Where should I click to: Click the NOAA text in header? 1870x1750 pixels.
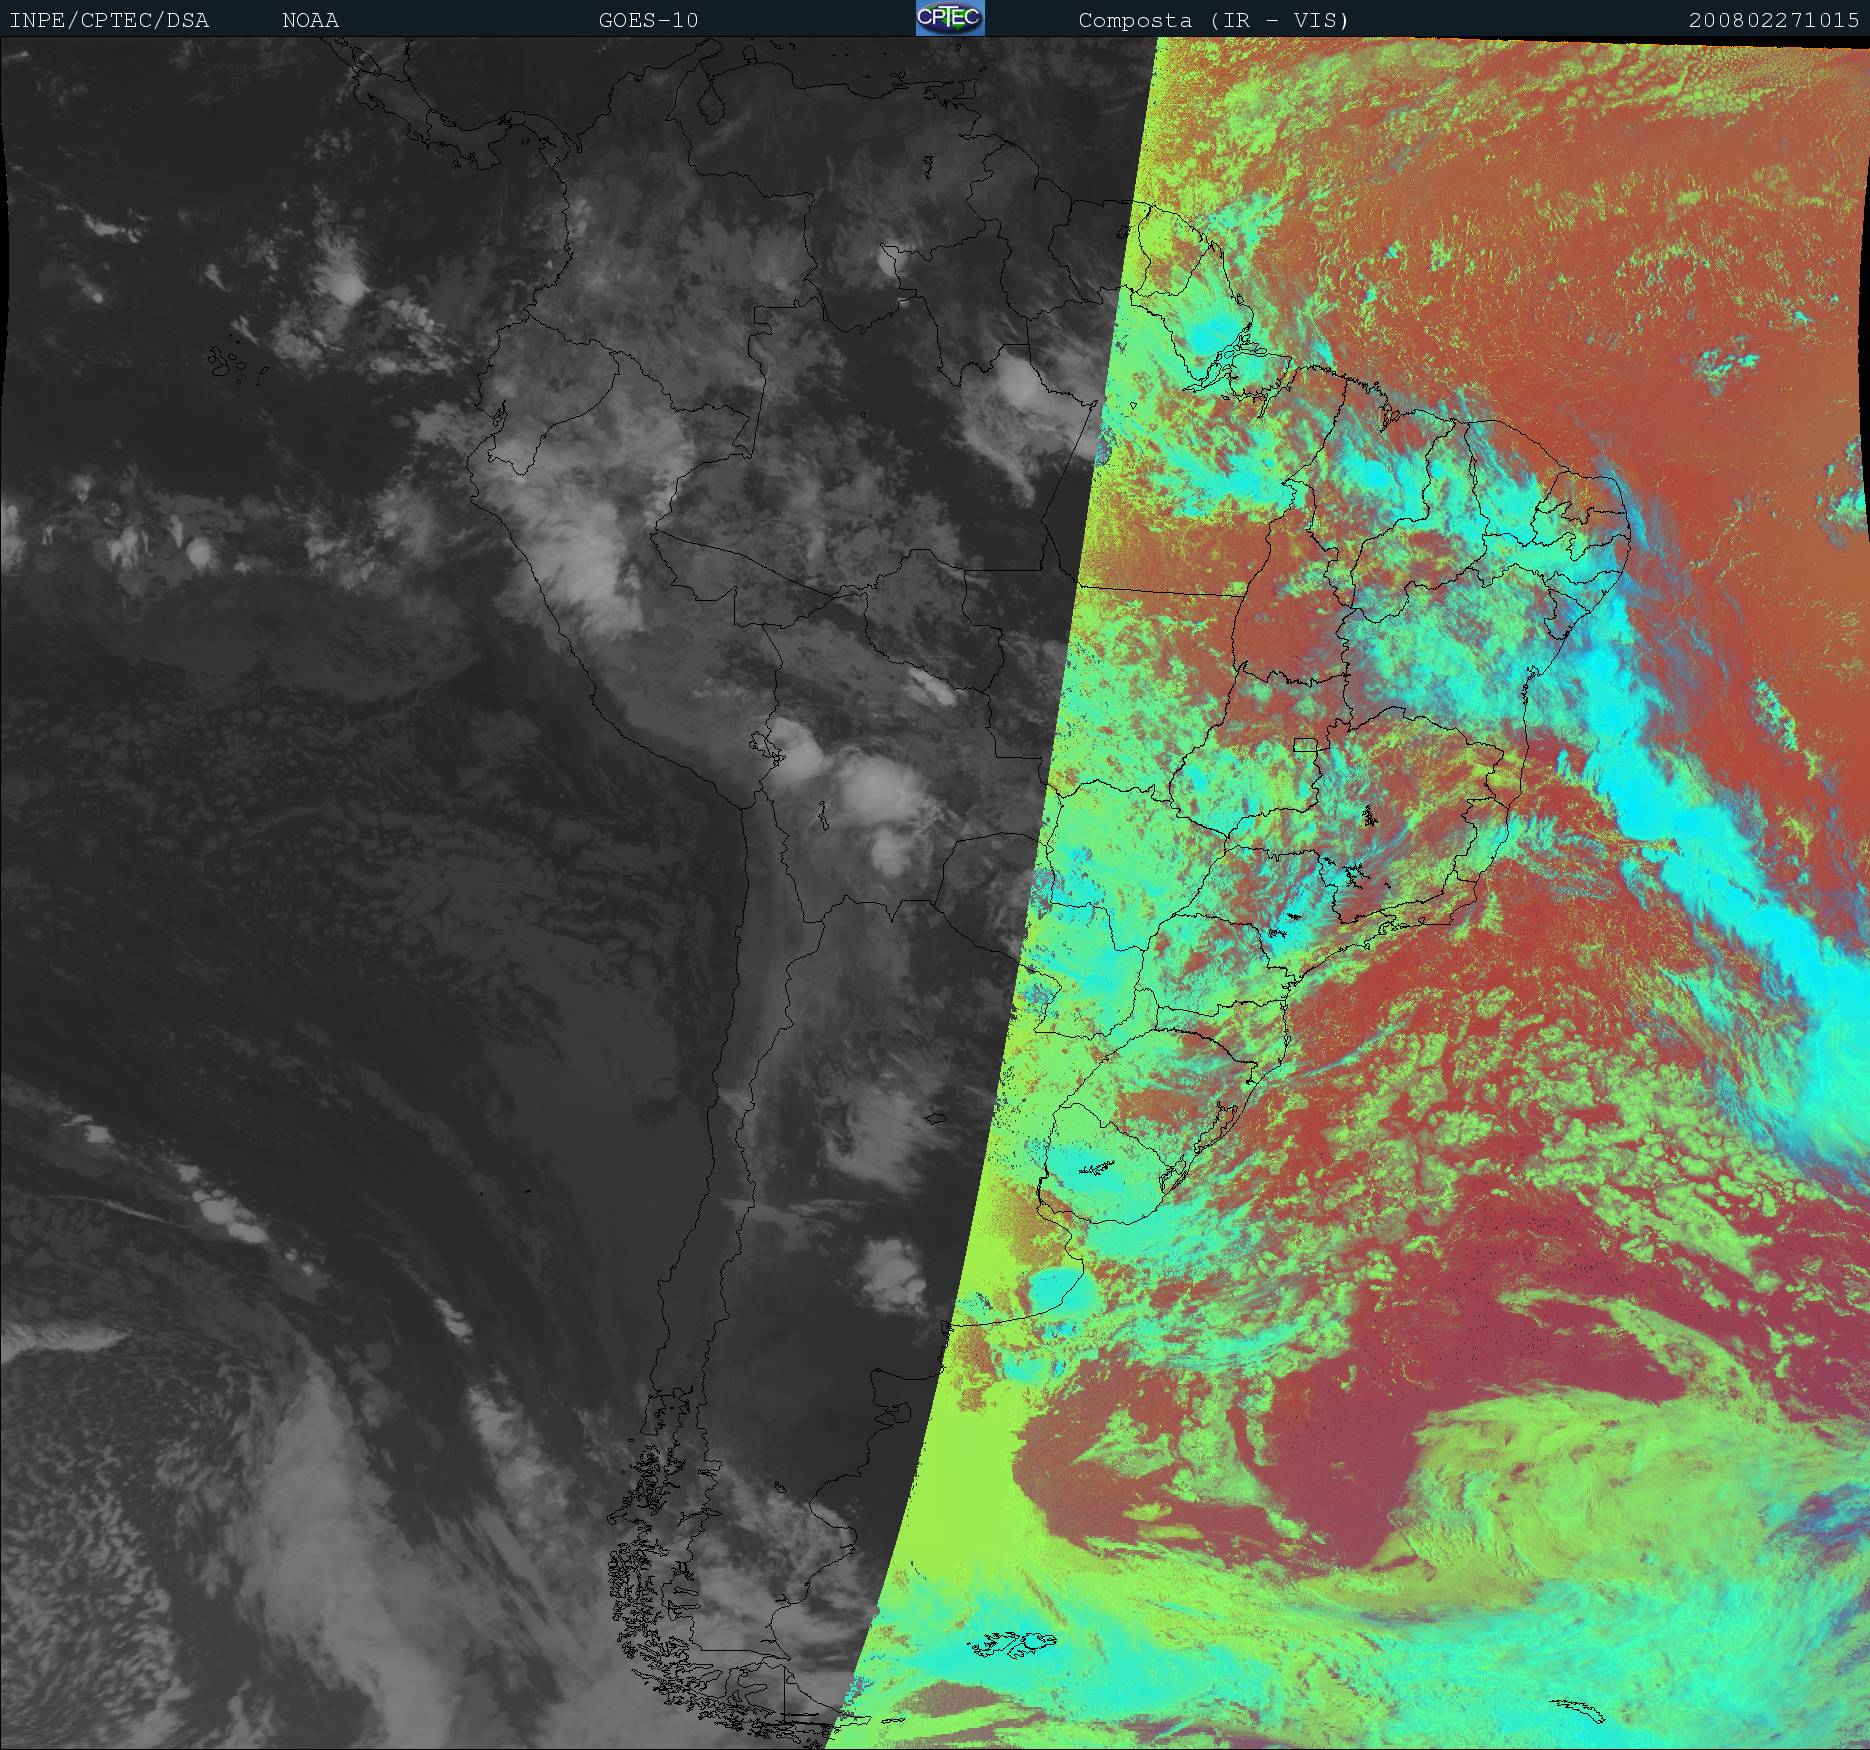pos(310,20)
